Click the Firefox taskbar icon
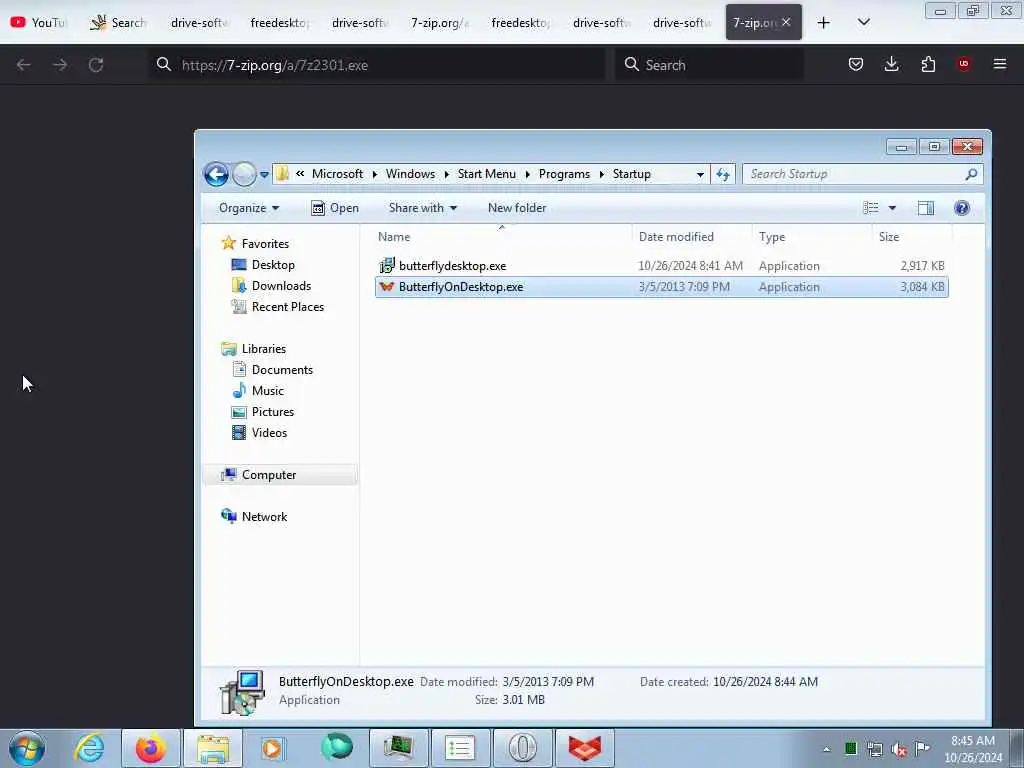This screenshot has height=768, width=1024. [x=150, y=748]
